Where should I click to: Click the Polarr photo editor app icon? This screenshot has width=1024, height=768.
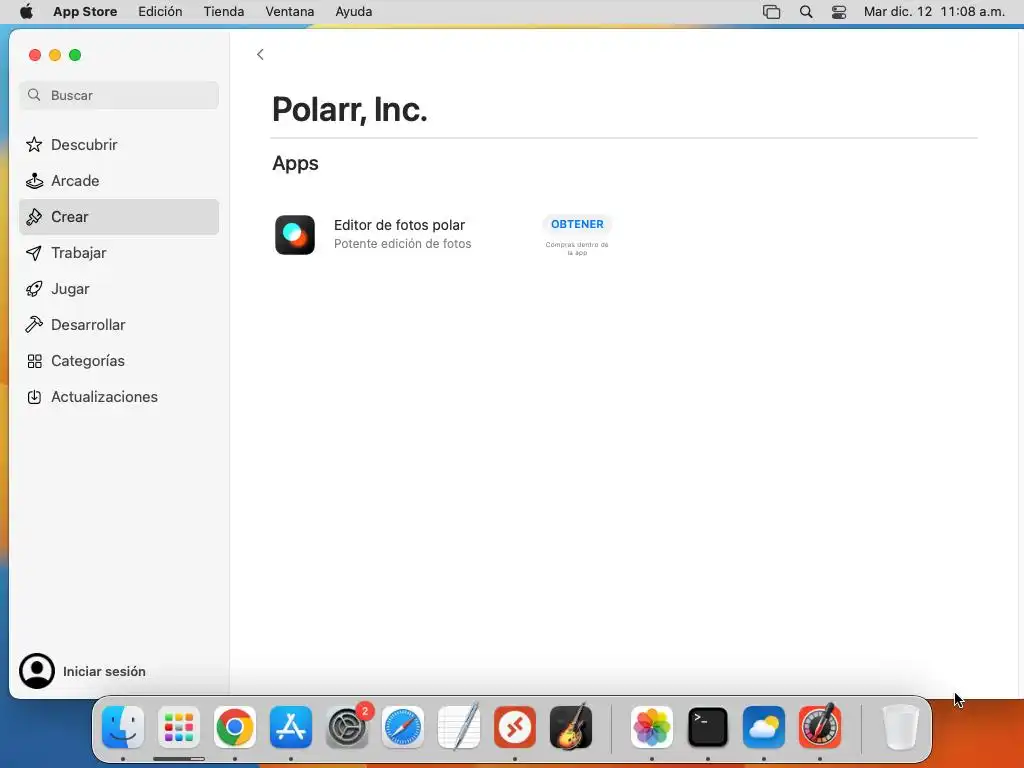point(295,234)
